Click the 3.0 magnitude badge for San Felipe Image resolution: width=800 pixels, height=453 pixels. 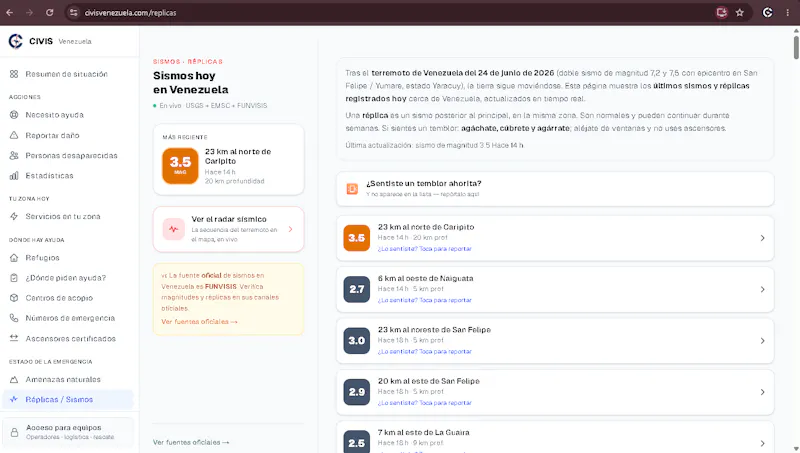(x=357, y=341)
